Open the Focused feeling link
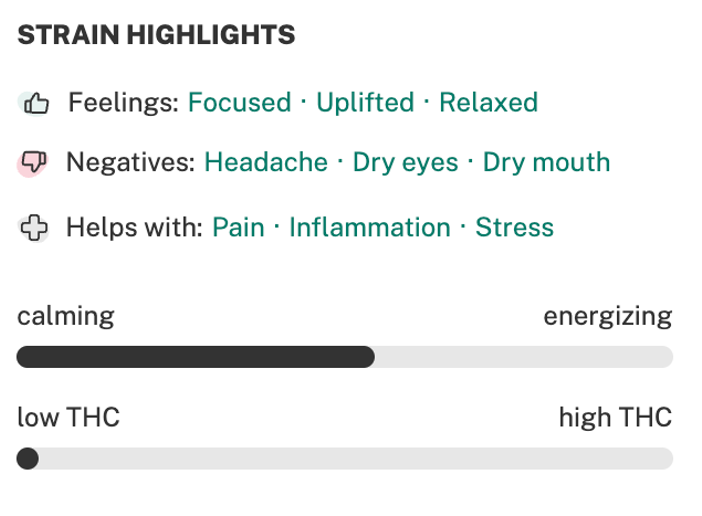 click(240, 102)
